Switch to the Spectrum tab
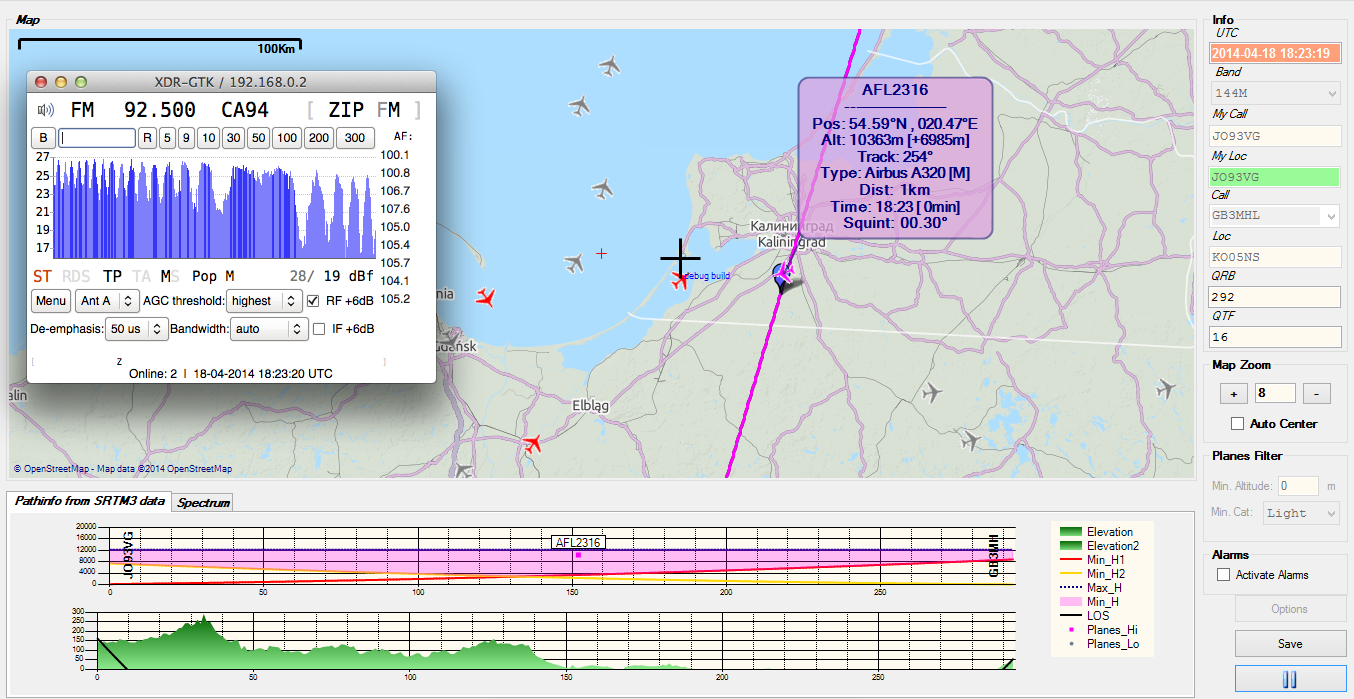Image resolution: width=1354 pixels, height=699 pixels. click(x=203, y=503)
